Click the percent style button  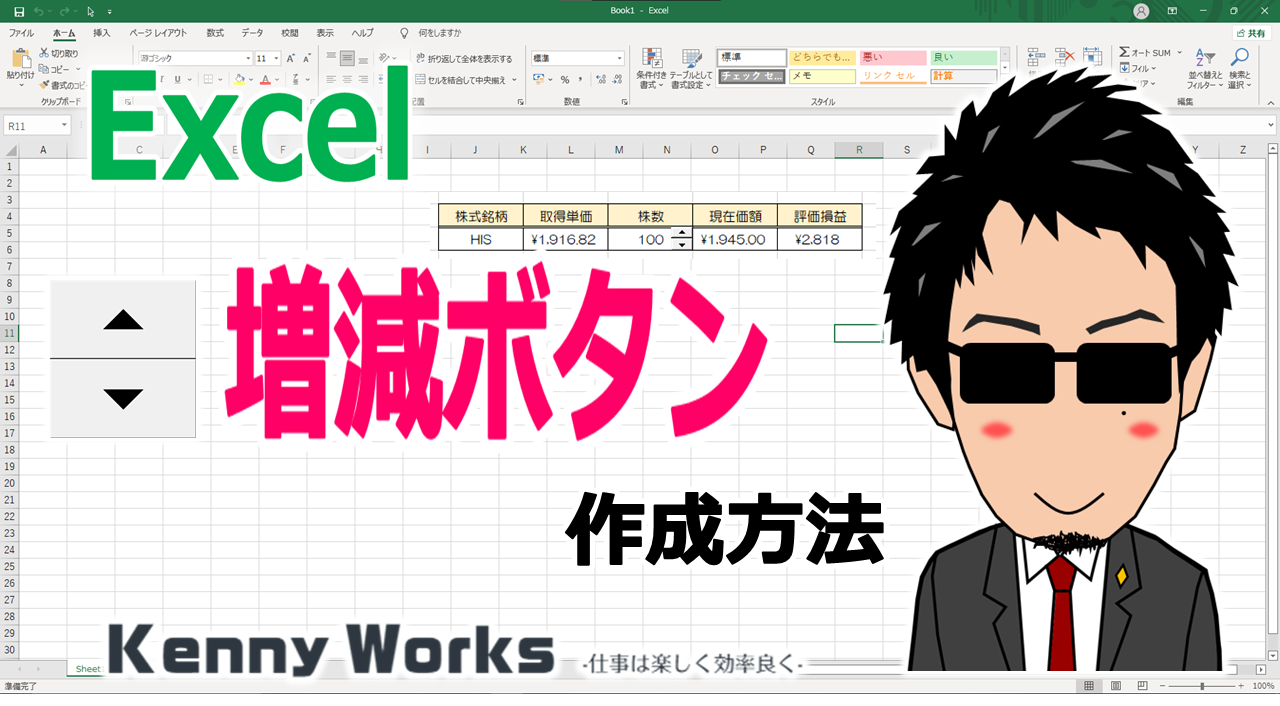564,80
